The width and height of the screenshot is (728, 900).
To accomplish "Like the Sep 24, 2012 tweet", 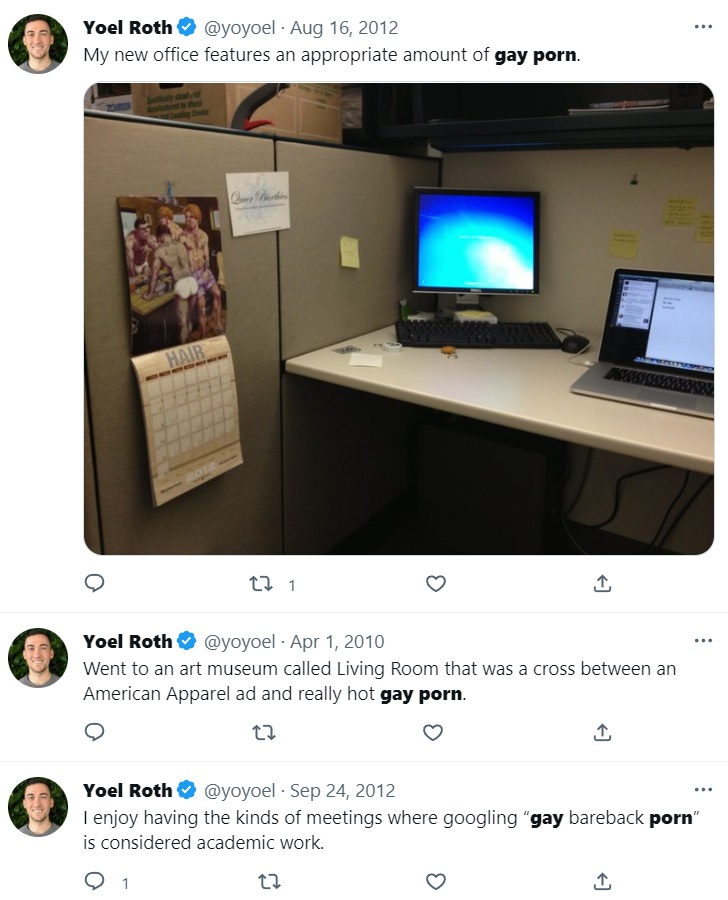I will coord(436,882).
